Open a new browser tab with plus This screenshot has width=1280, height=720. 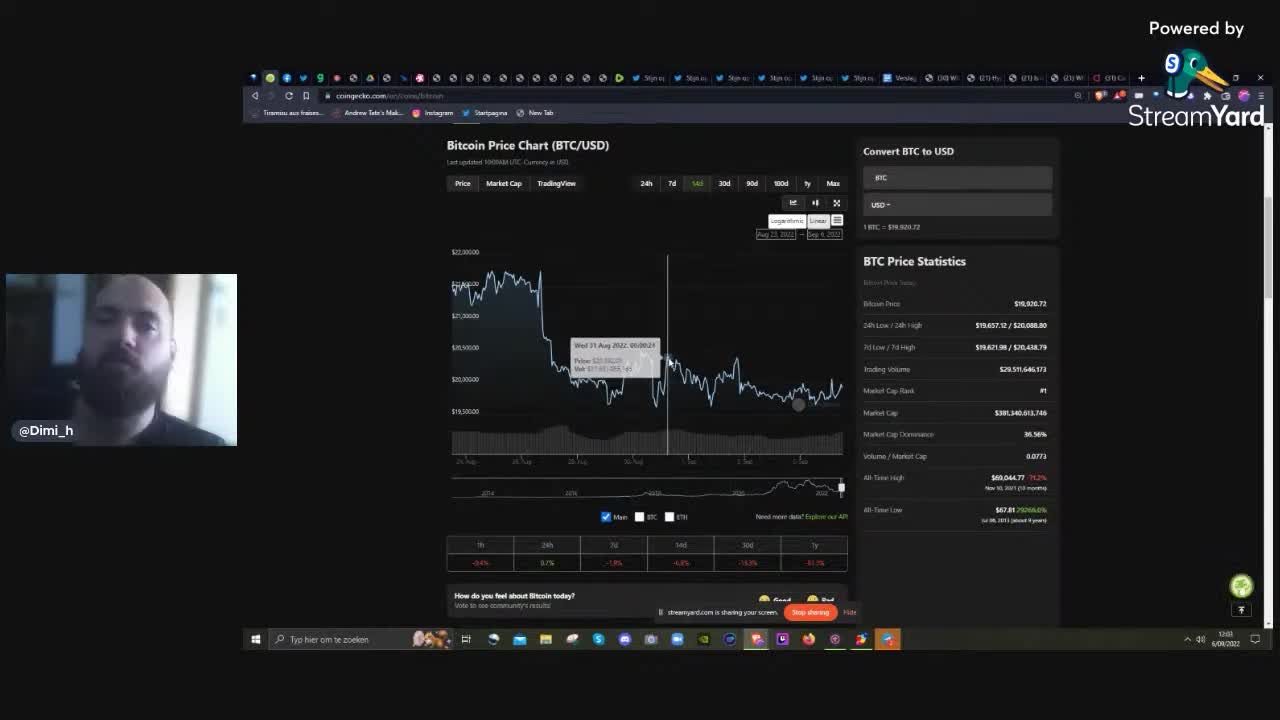pos(1141,78)
